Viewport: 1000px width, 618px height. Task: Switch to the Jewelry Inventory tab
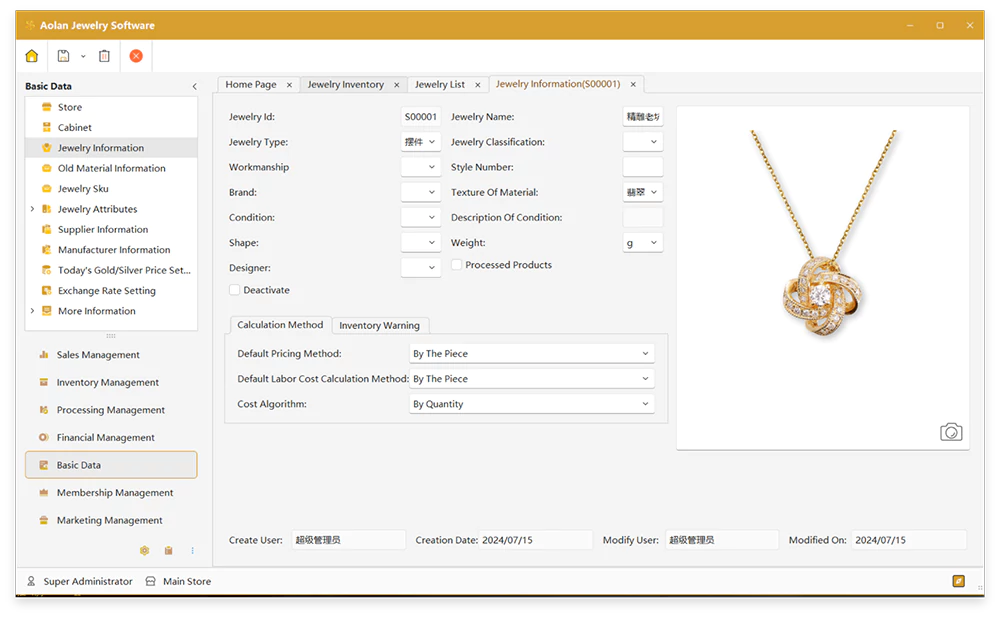tap(345, 85)
